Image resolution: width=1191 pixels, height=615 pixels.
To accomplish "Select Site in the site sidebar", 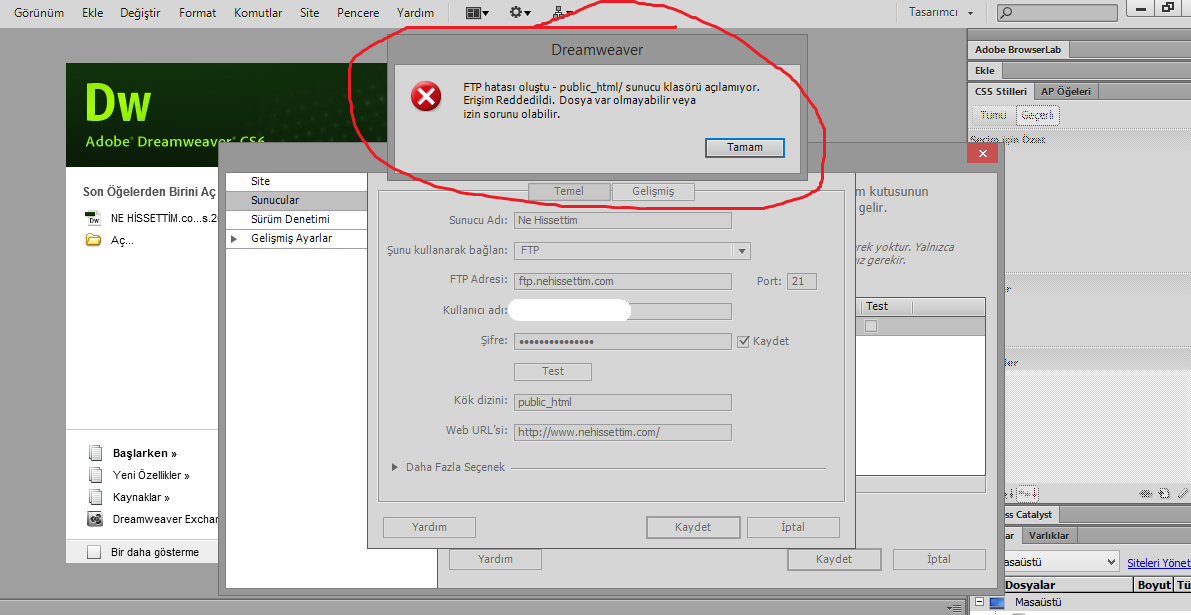I will 297,181.
